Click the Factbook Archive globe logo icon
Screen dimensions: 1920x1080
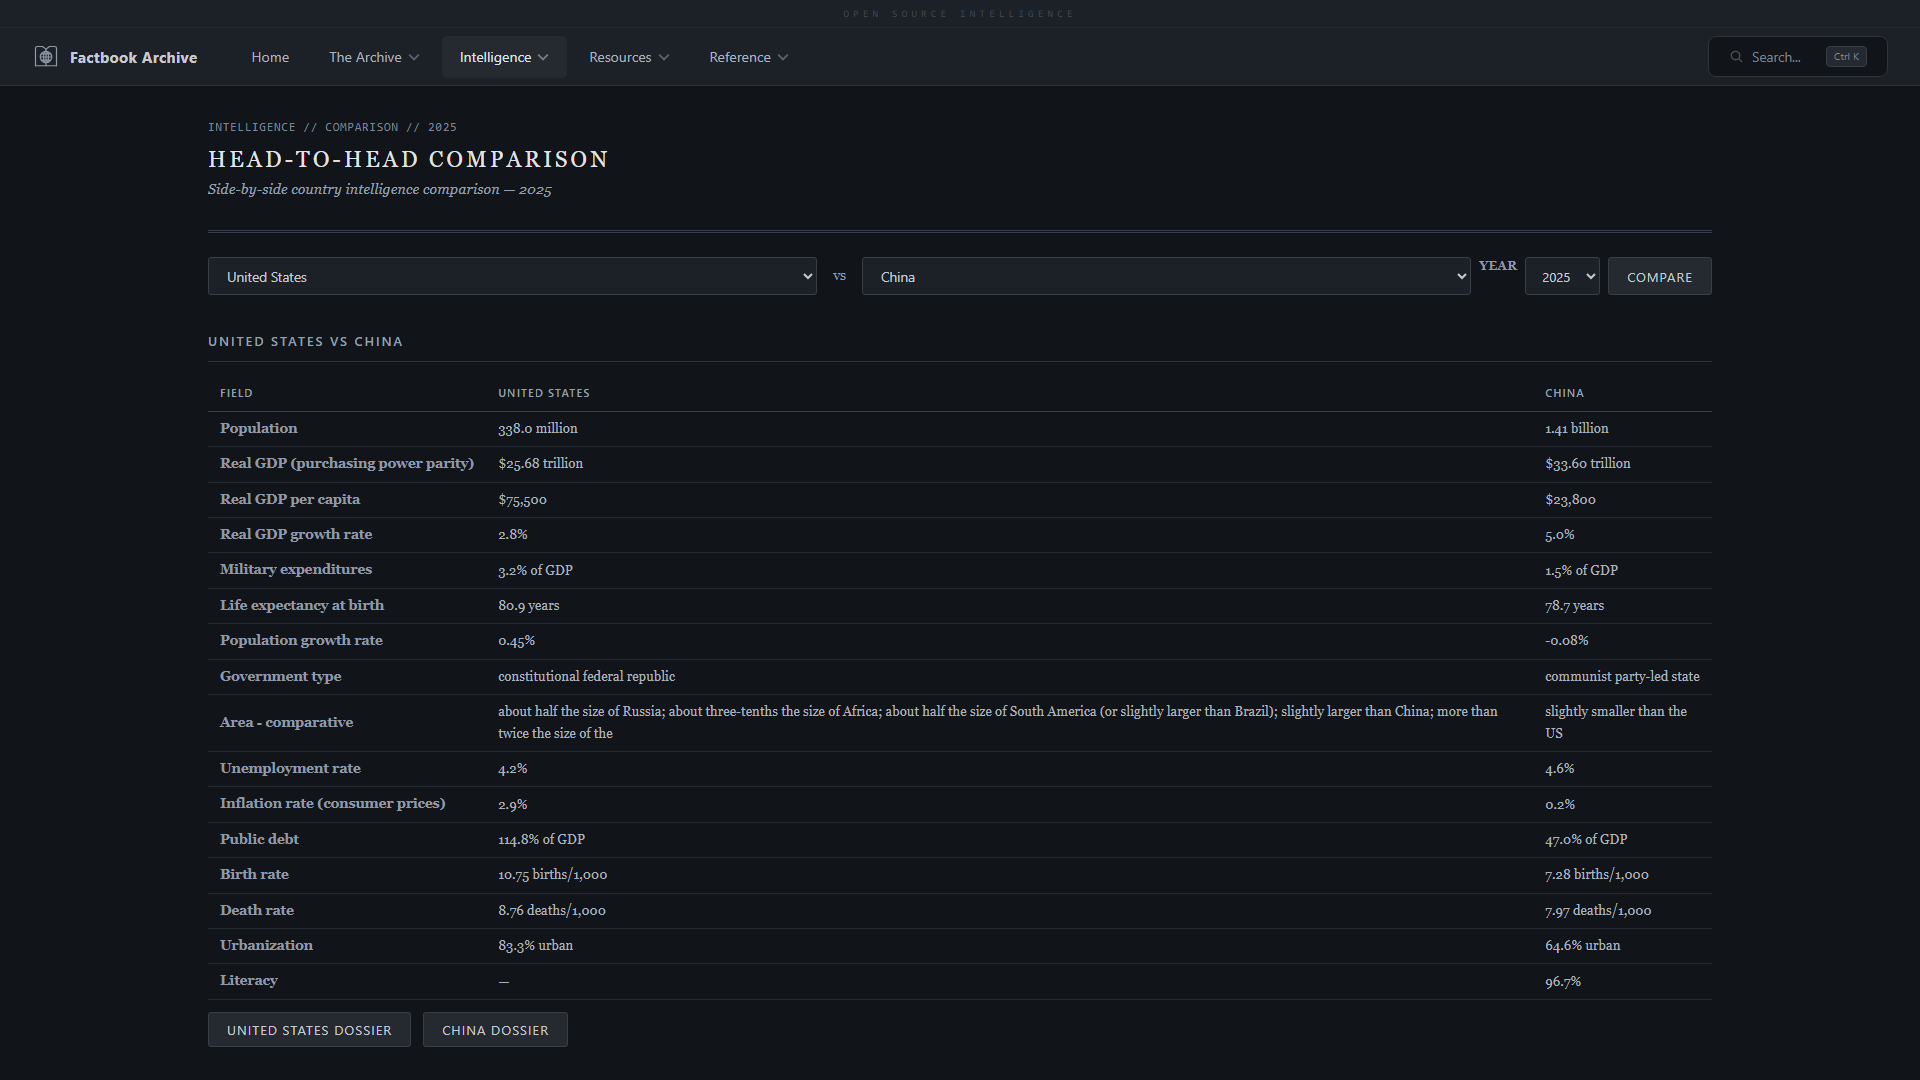pyautogui.click(x=46, y=57)
